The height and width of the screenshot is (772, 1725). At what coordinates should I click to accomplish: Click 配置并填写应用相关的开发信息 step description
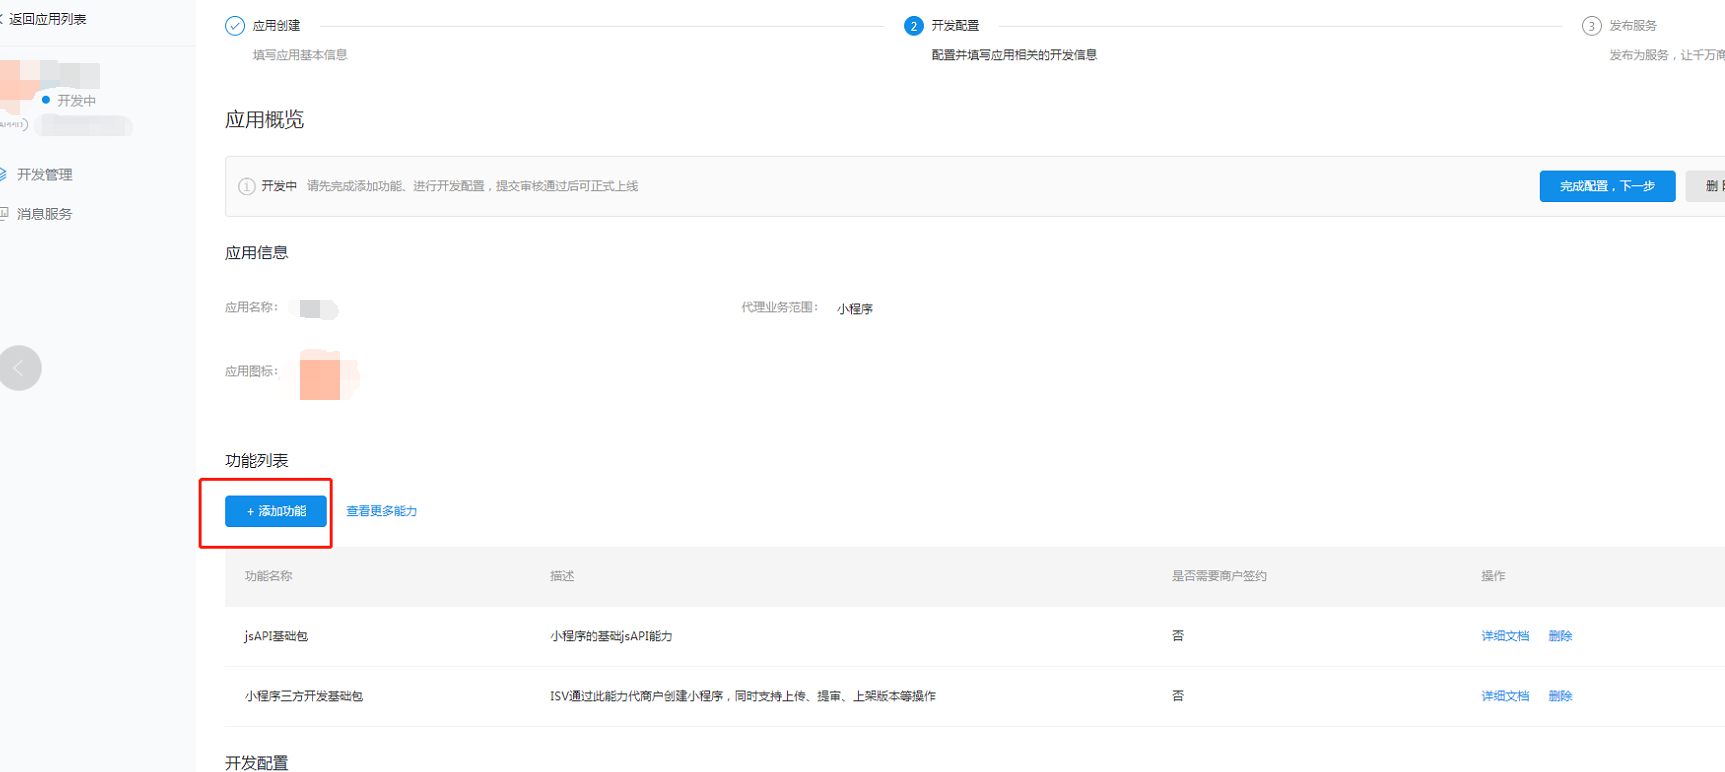[1014, 55]
